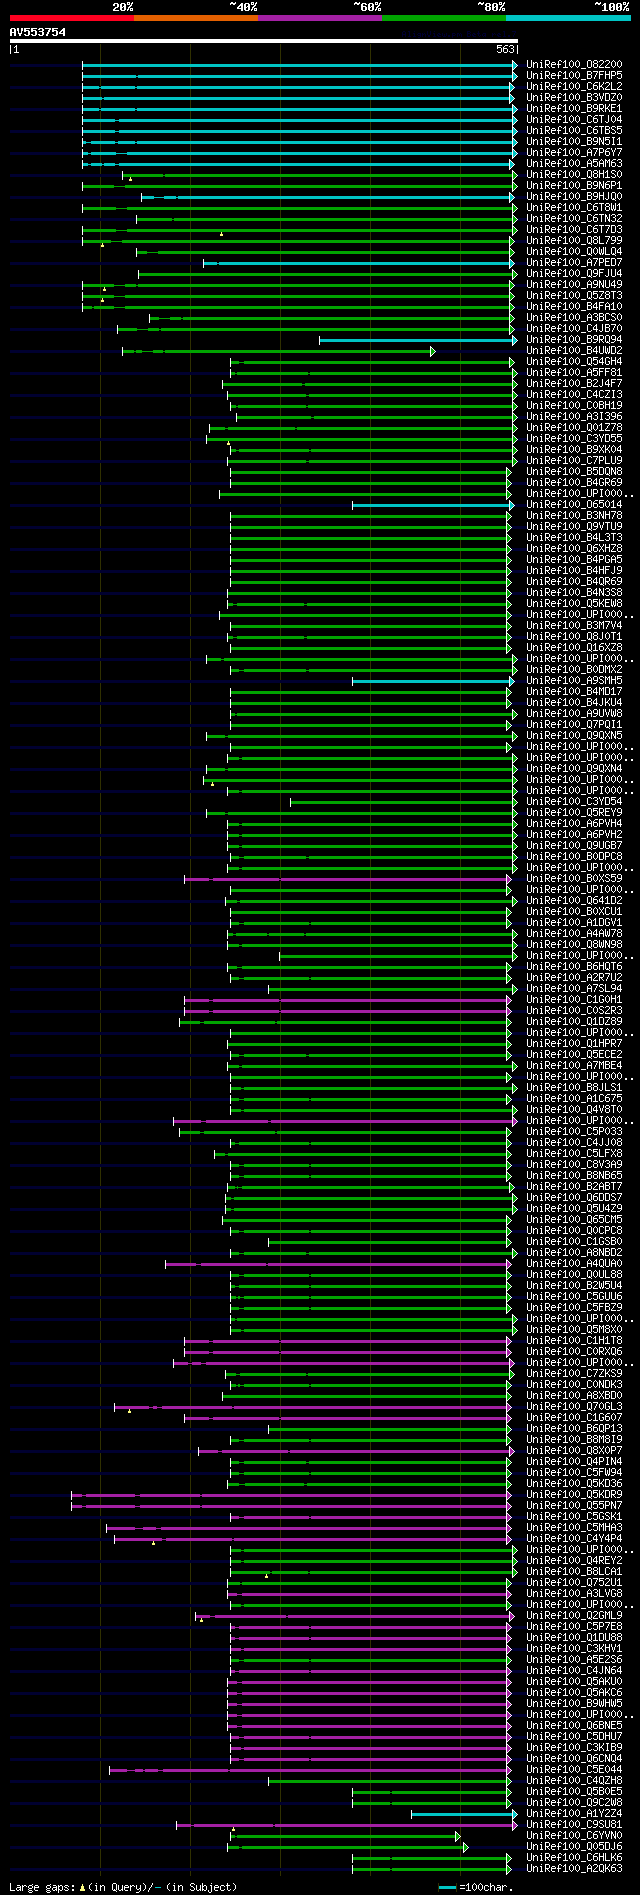Select hit label UniRef100_C6YVN0
Viewport: 640px width, 1895px height.
pos(575,1836)
